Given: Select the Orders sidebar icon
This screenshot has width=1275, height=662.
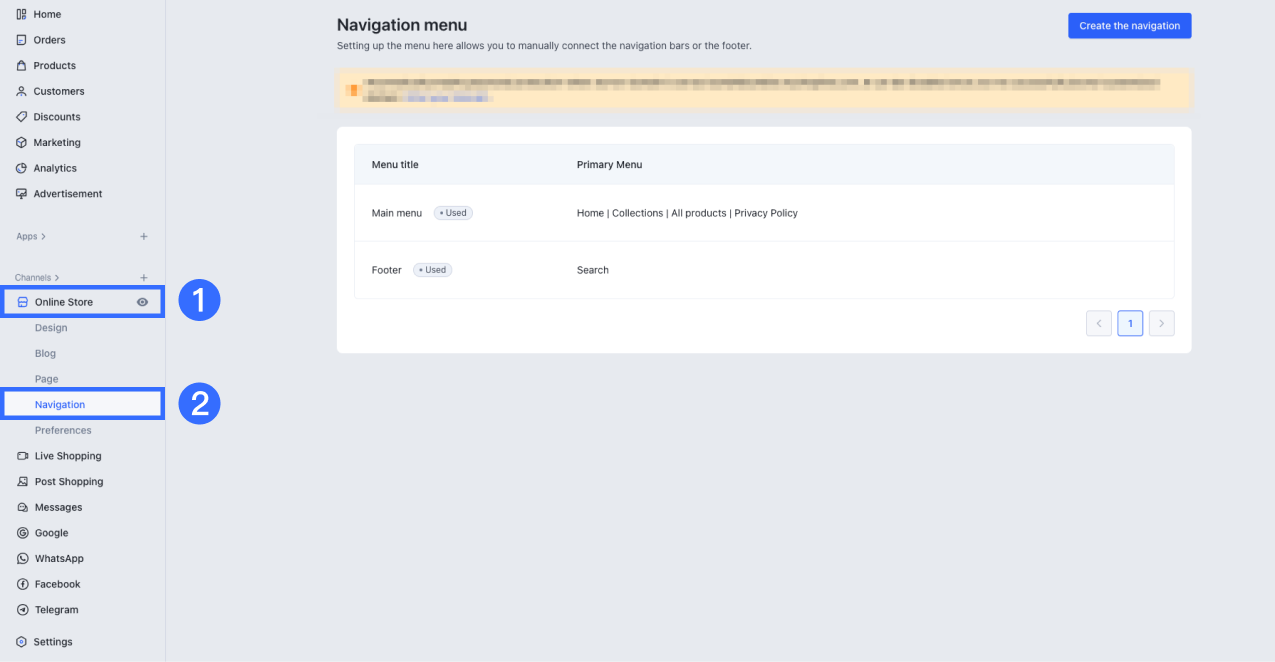Looking at the screenshot, I should coord(20,40).
